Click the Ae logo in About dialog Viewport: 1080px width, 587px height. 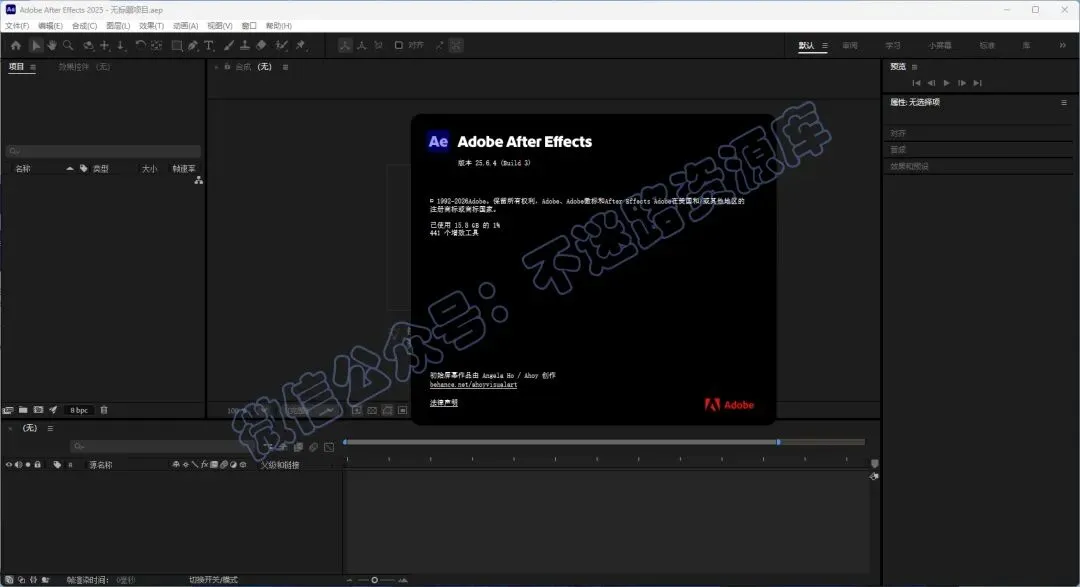tap(438, 141)
